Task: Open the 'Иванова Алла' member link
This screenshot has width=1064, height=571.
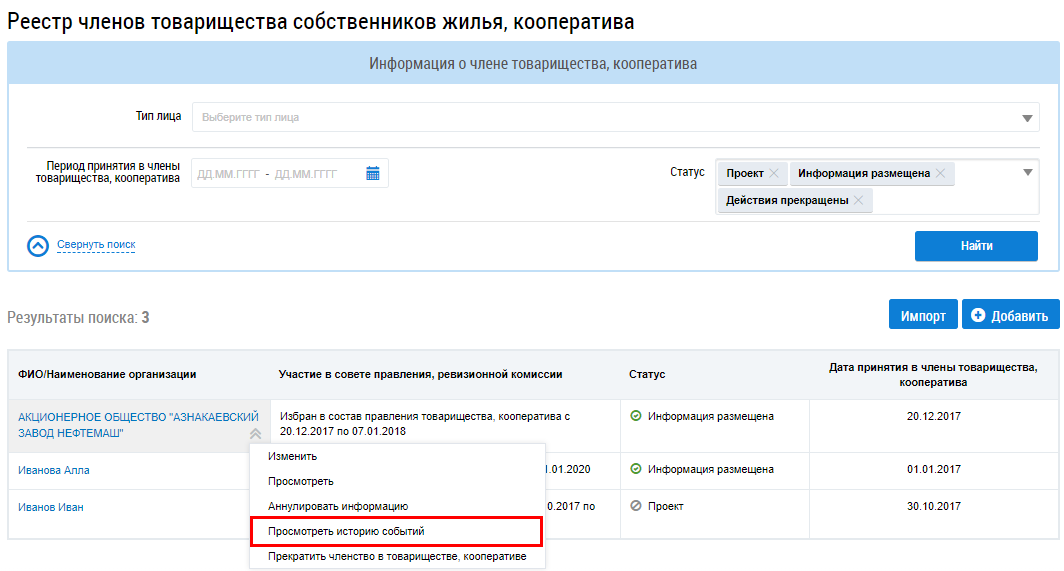Action: 54,470
